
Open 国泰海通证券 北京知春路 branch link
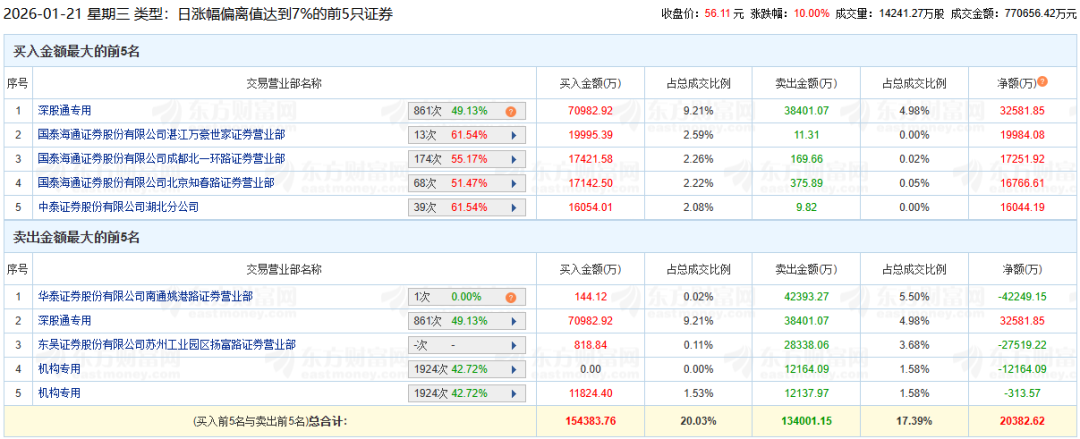tap(161, 183)
